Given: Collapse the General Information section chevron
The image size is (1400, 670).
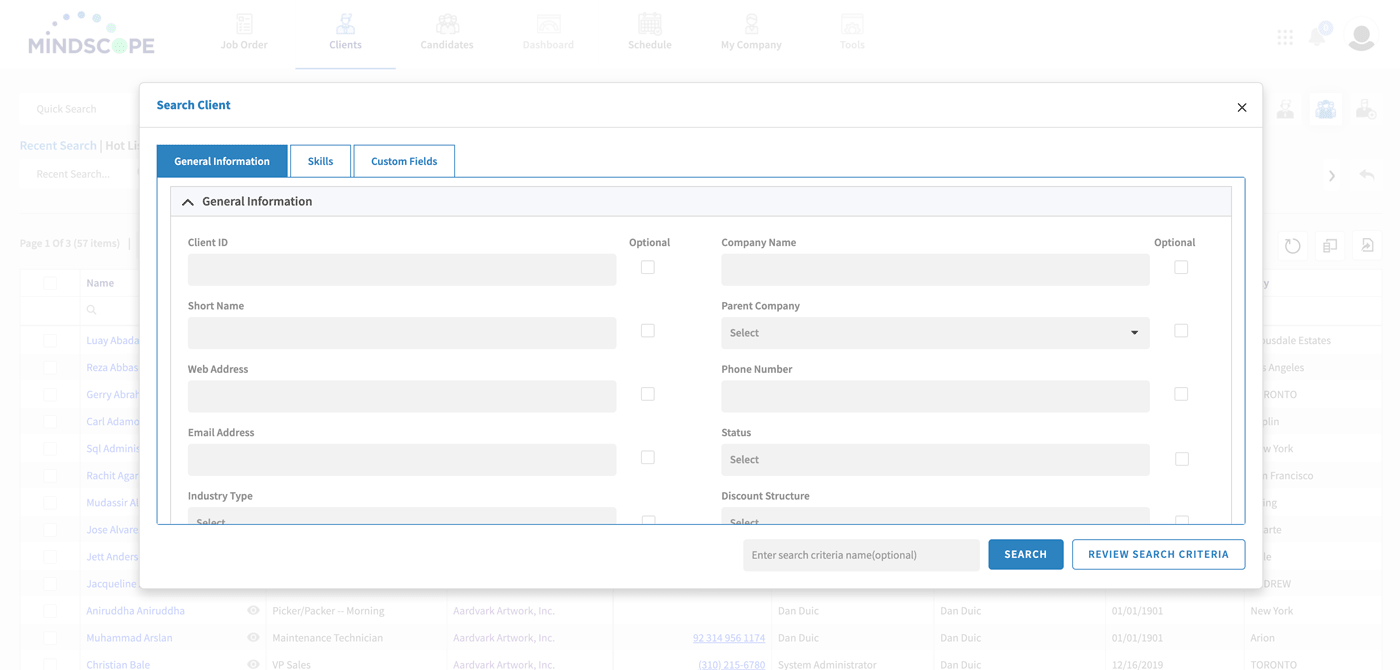Looking at the screenshot, I should click(187, 201).
